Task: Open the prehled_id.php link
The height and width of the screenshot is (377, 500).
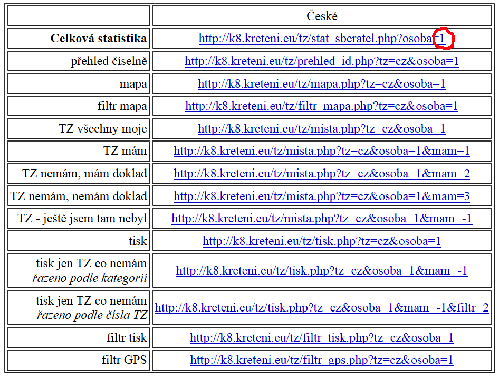Action: [x=322, y=61]
